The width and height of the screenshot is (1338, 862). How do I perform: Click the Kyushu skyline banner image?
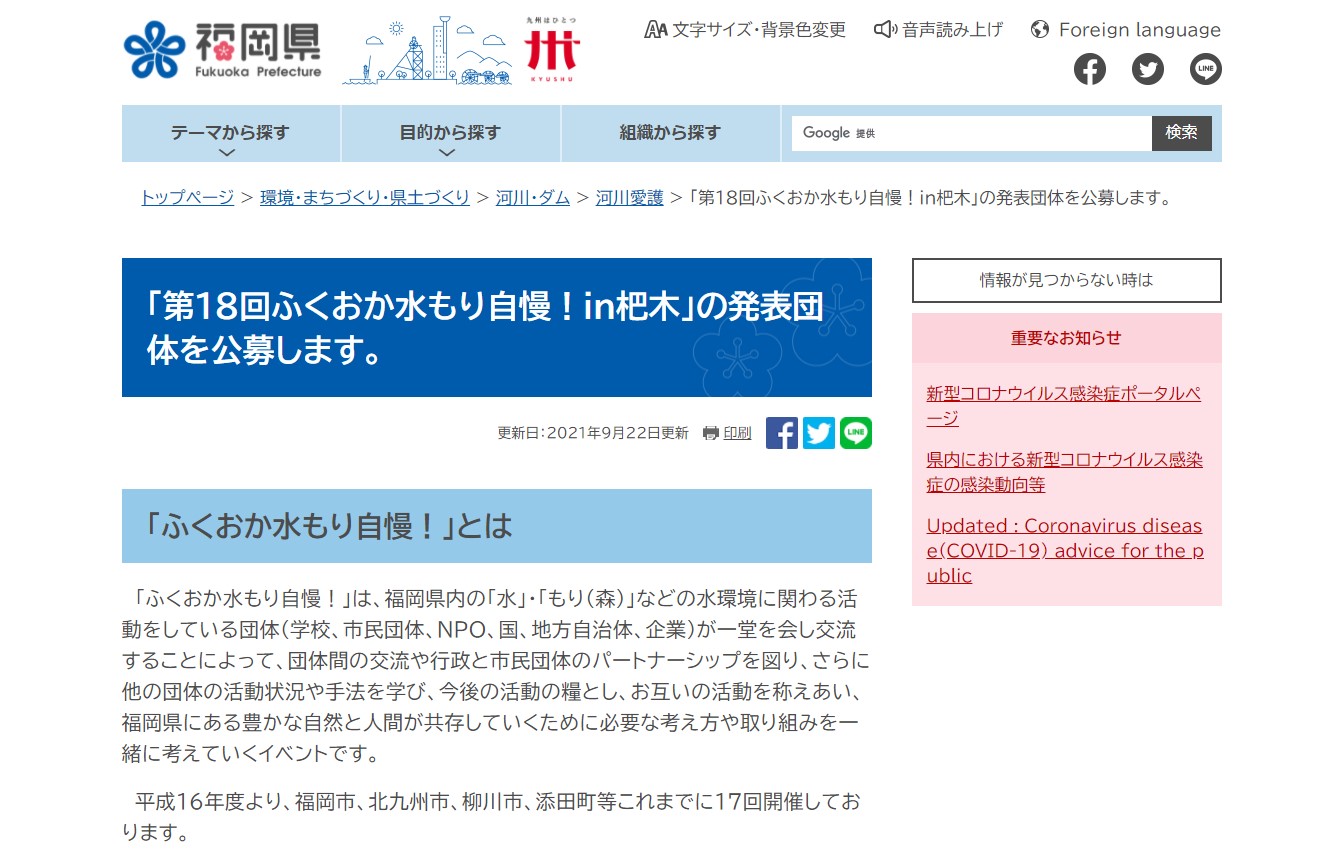pyautogui.click(x=461, y=51)
